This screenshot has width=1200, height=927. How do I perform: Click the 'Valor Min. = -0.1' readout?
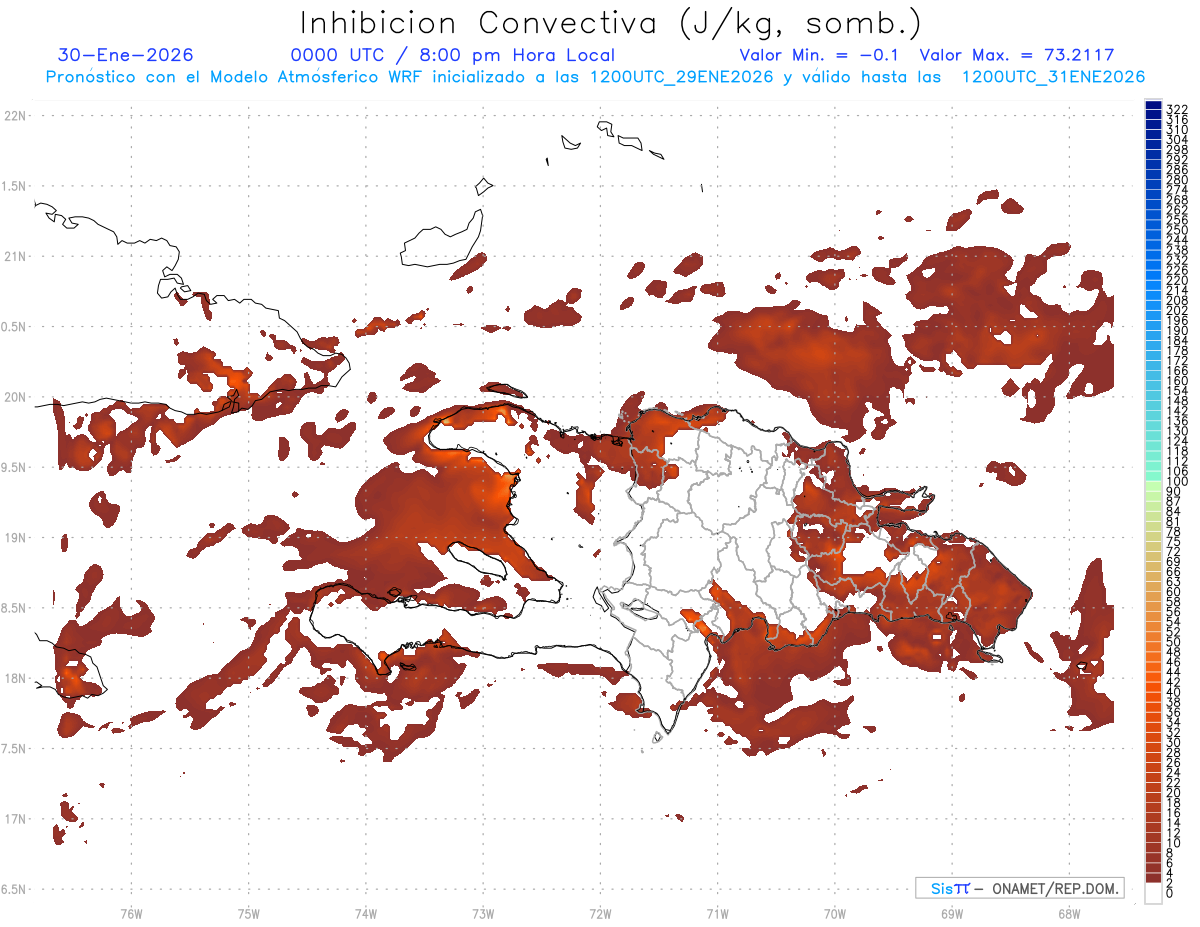tap(818, 55)
